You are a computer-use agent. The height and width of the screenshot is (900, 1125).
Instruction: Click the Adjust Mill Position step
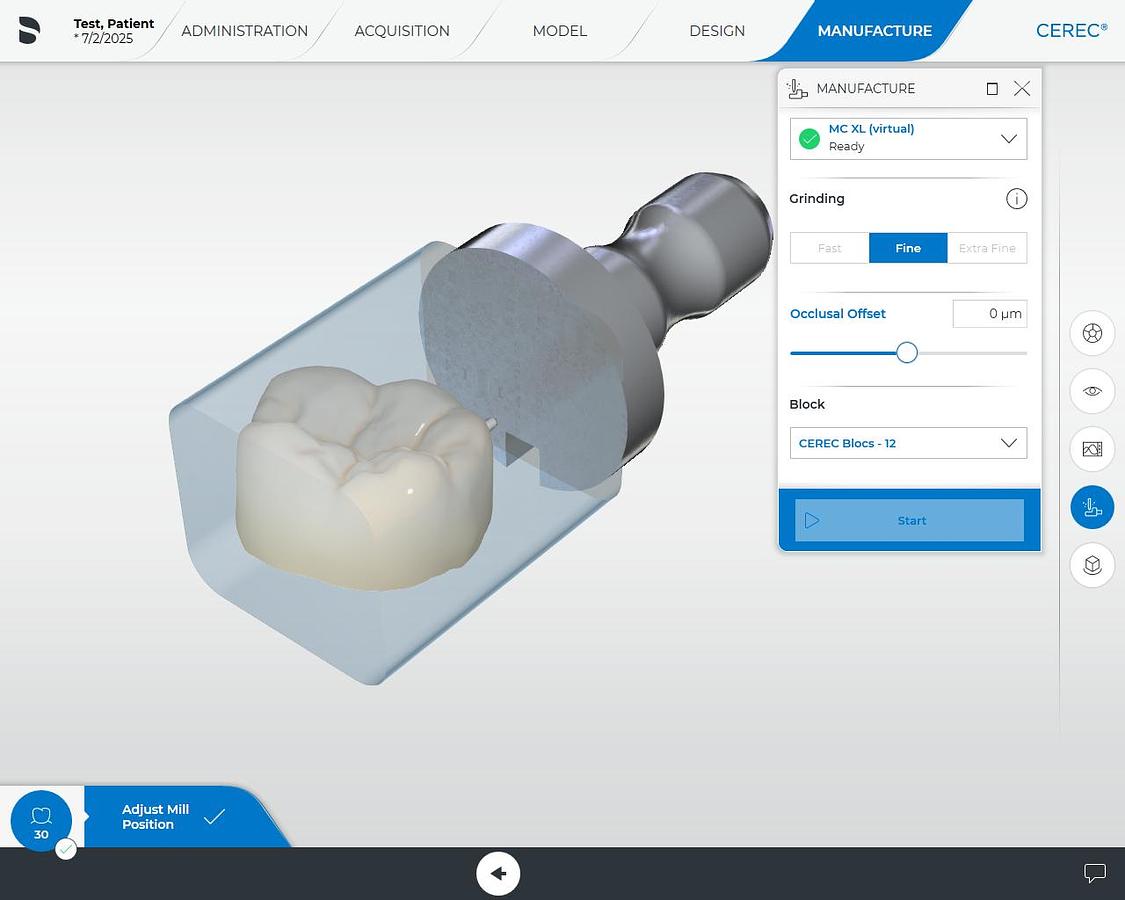coord(155,817)
